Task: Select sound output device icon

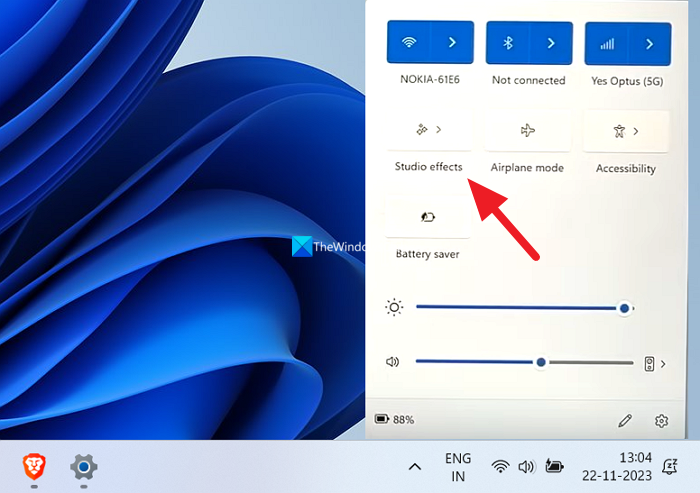Action: coord(650,364)
